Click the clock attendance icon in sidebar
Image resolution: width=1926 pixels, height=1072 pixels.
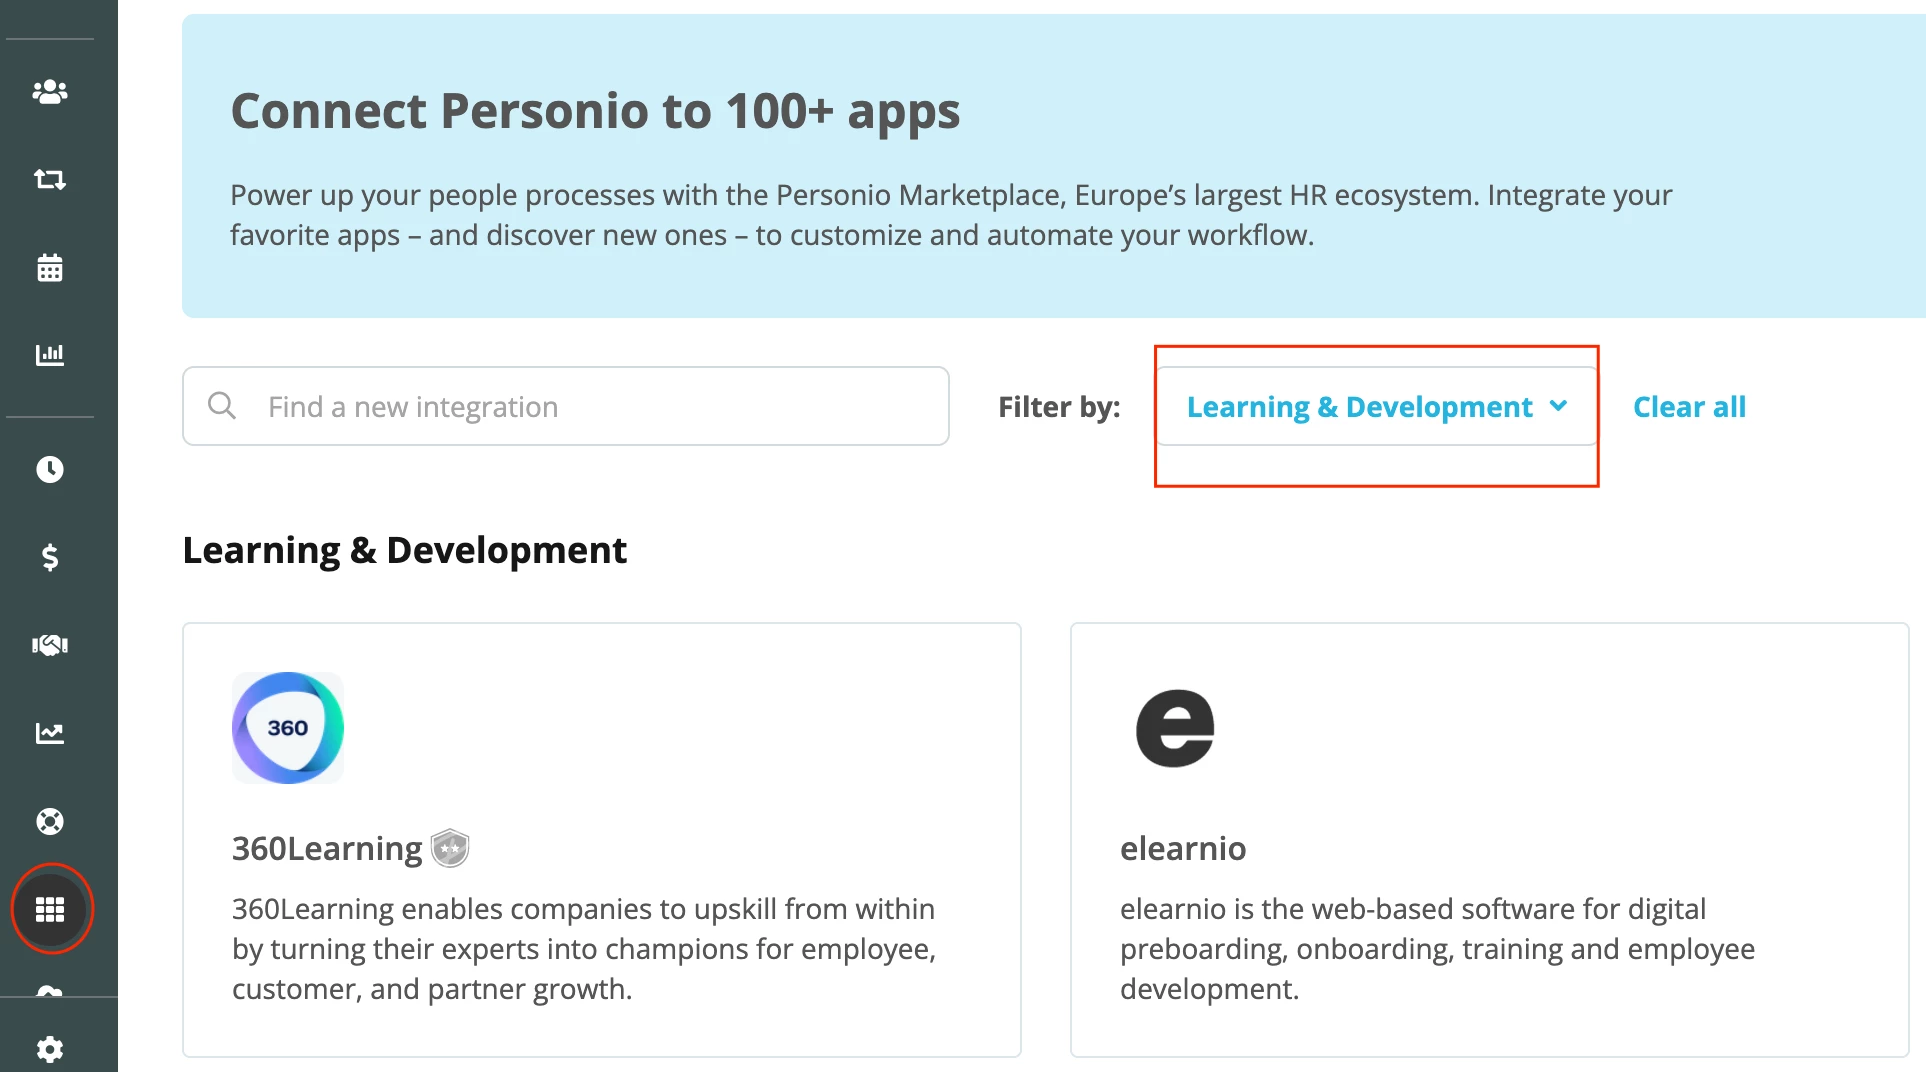tap(50, 469)
